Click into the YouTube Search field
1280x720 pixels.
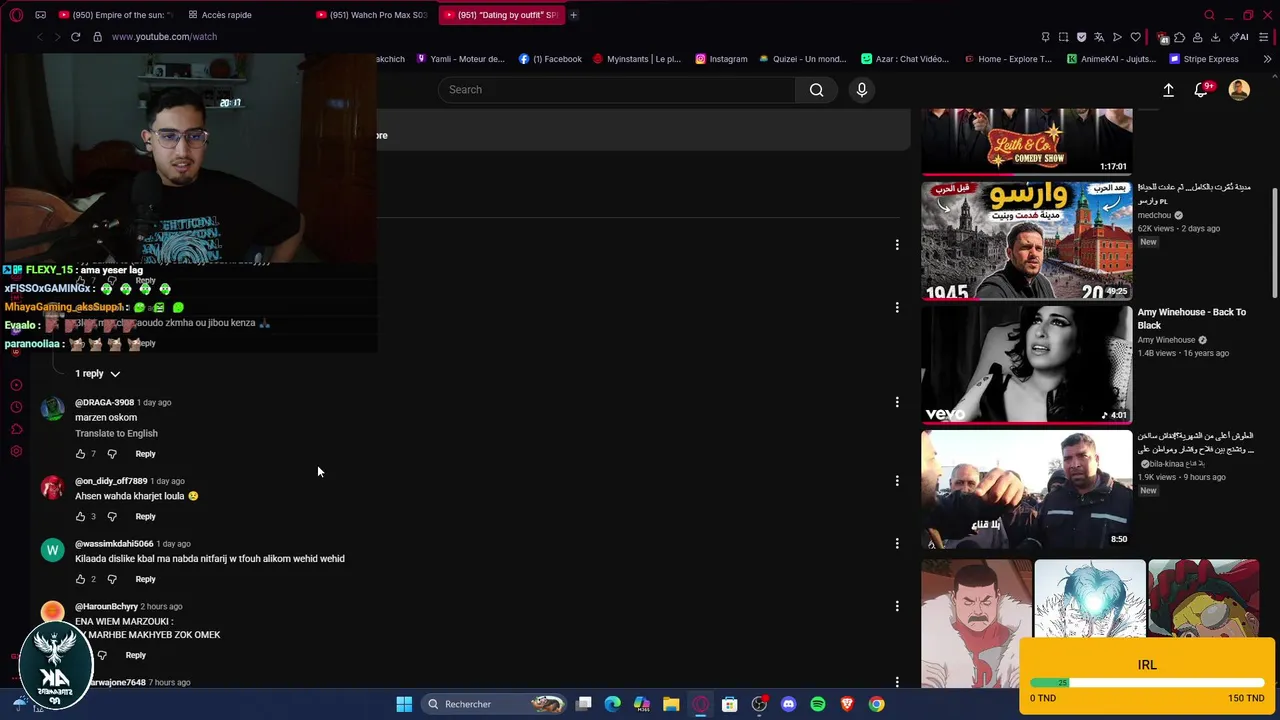click(617, 90)
